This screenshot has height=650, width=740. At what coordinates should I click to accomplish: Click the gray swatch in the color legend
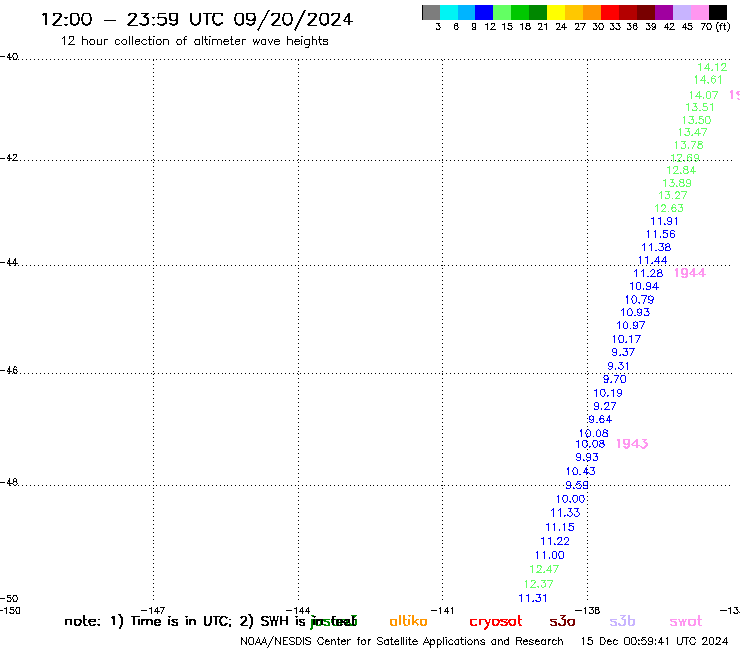pos(431,12)
